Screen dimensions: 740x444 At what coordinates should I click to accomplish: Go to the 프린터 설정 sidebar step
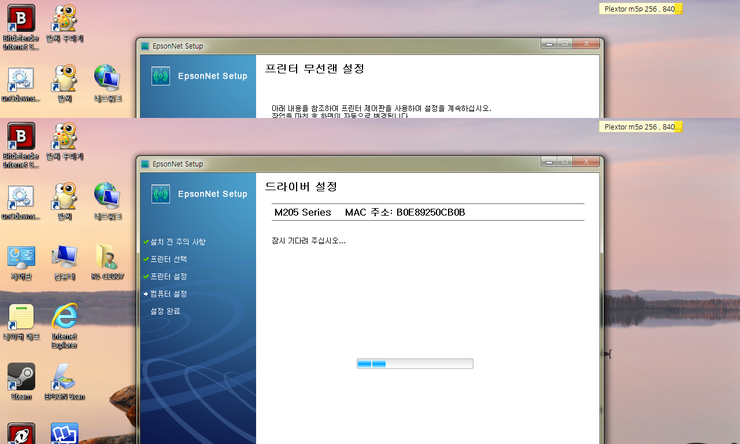(168, 276)
